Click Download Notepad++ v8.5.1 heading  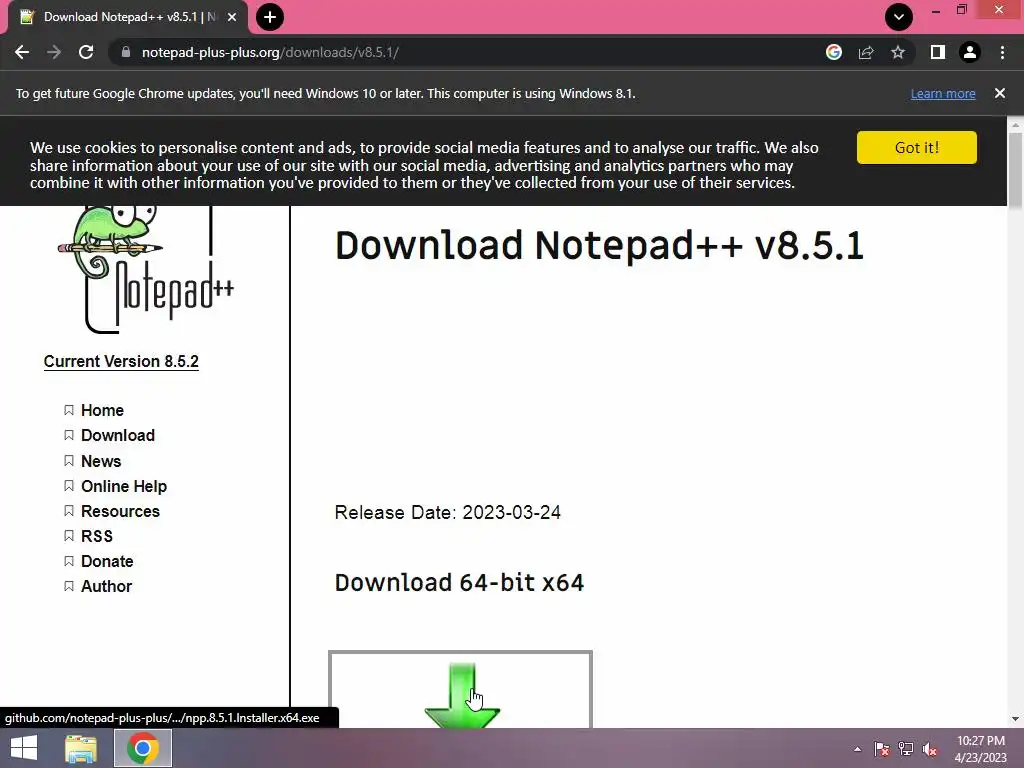(599, 246)
